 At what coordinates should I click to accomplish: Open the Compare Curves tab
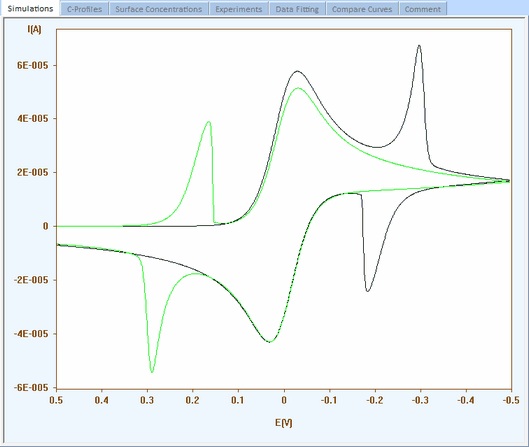(362, 9)
